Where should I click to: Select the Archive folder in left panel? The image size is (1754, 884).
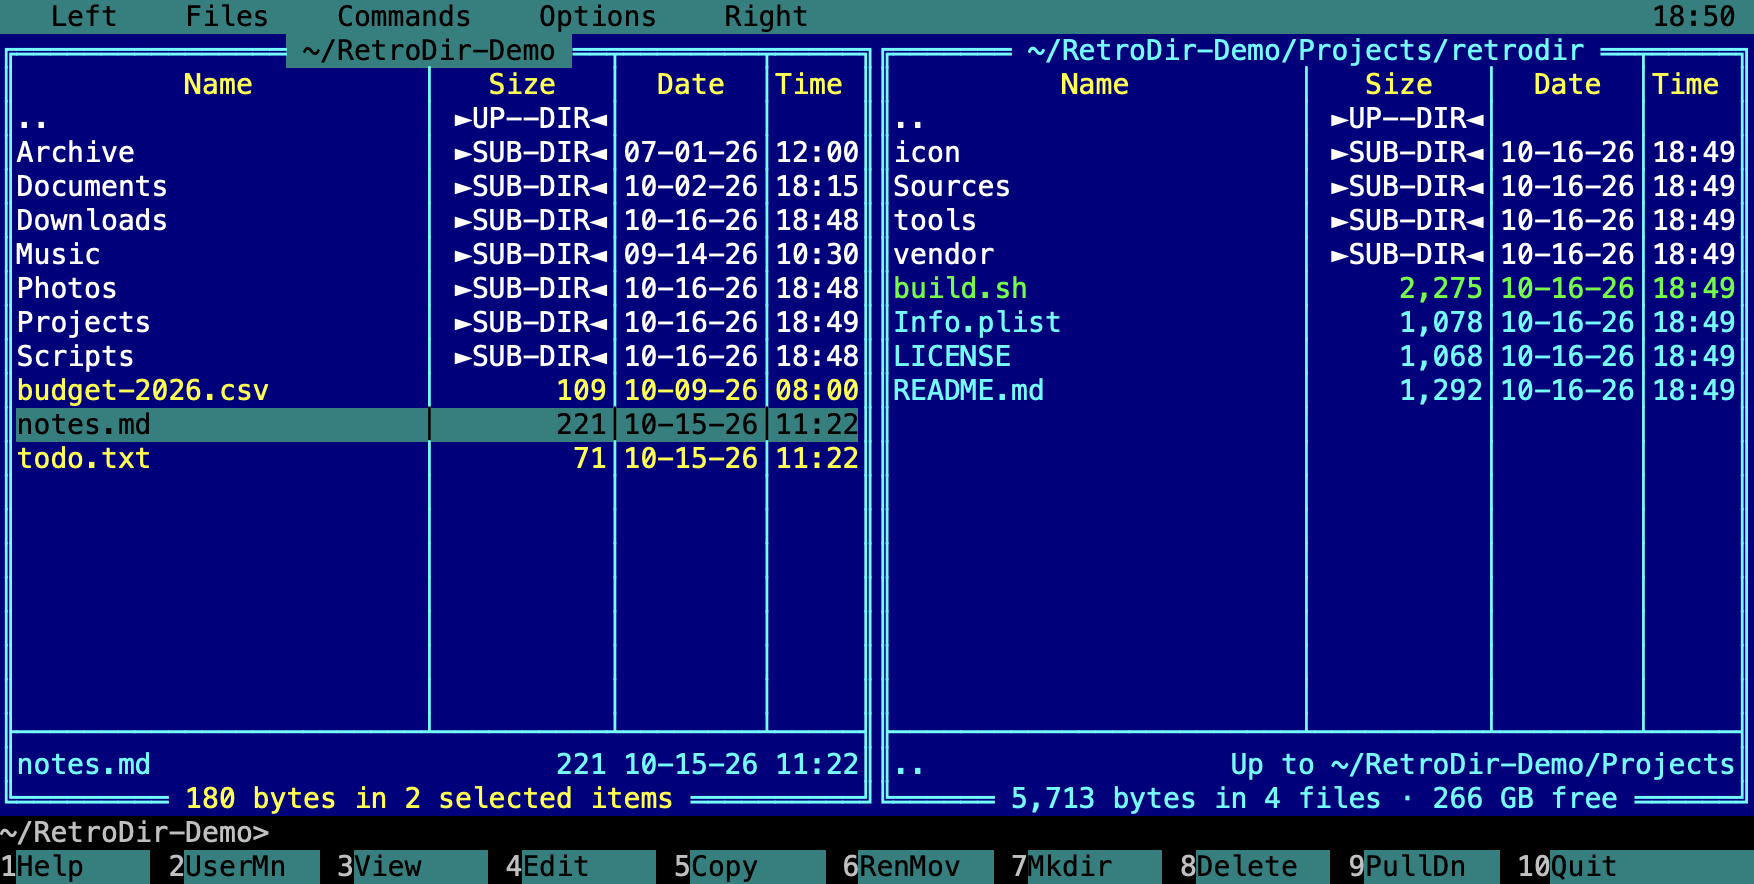(437, 152)
